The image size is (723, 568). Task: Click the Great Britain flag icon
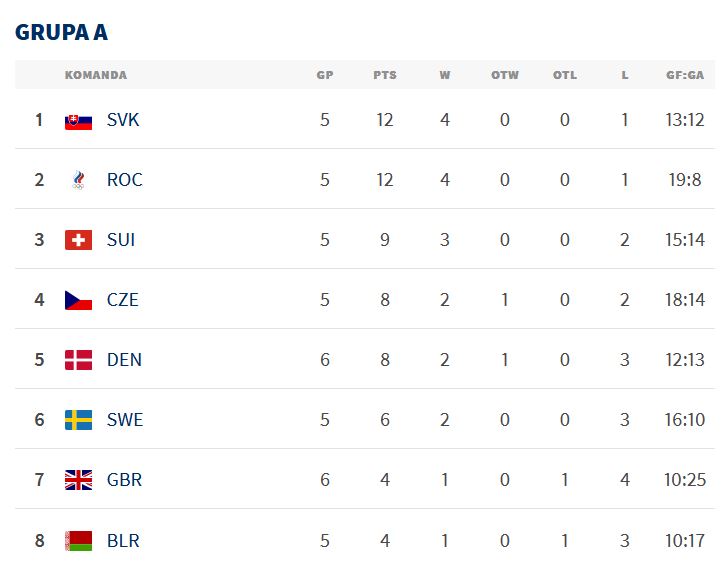point(78,480)
